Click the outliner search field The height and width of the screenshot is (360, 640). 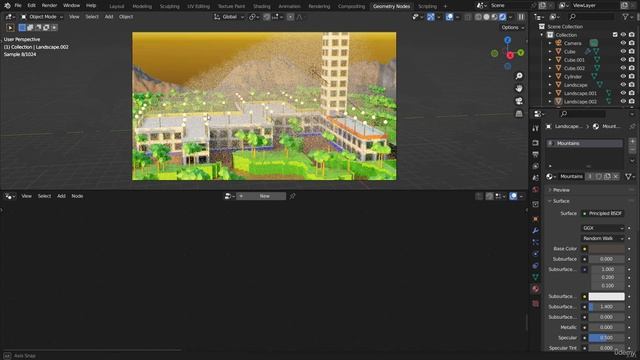[x=591, y=17]
